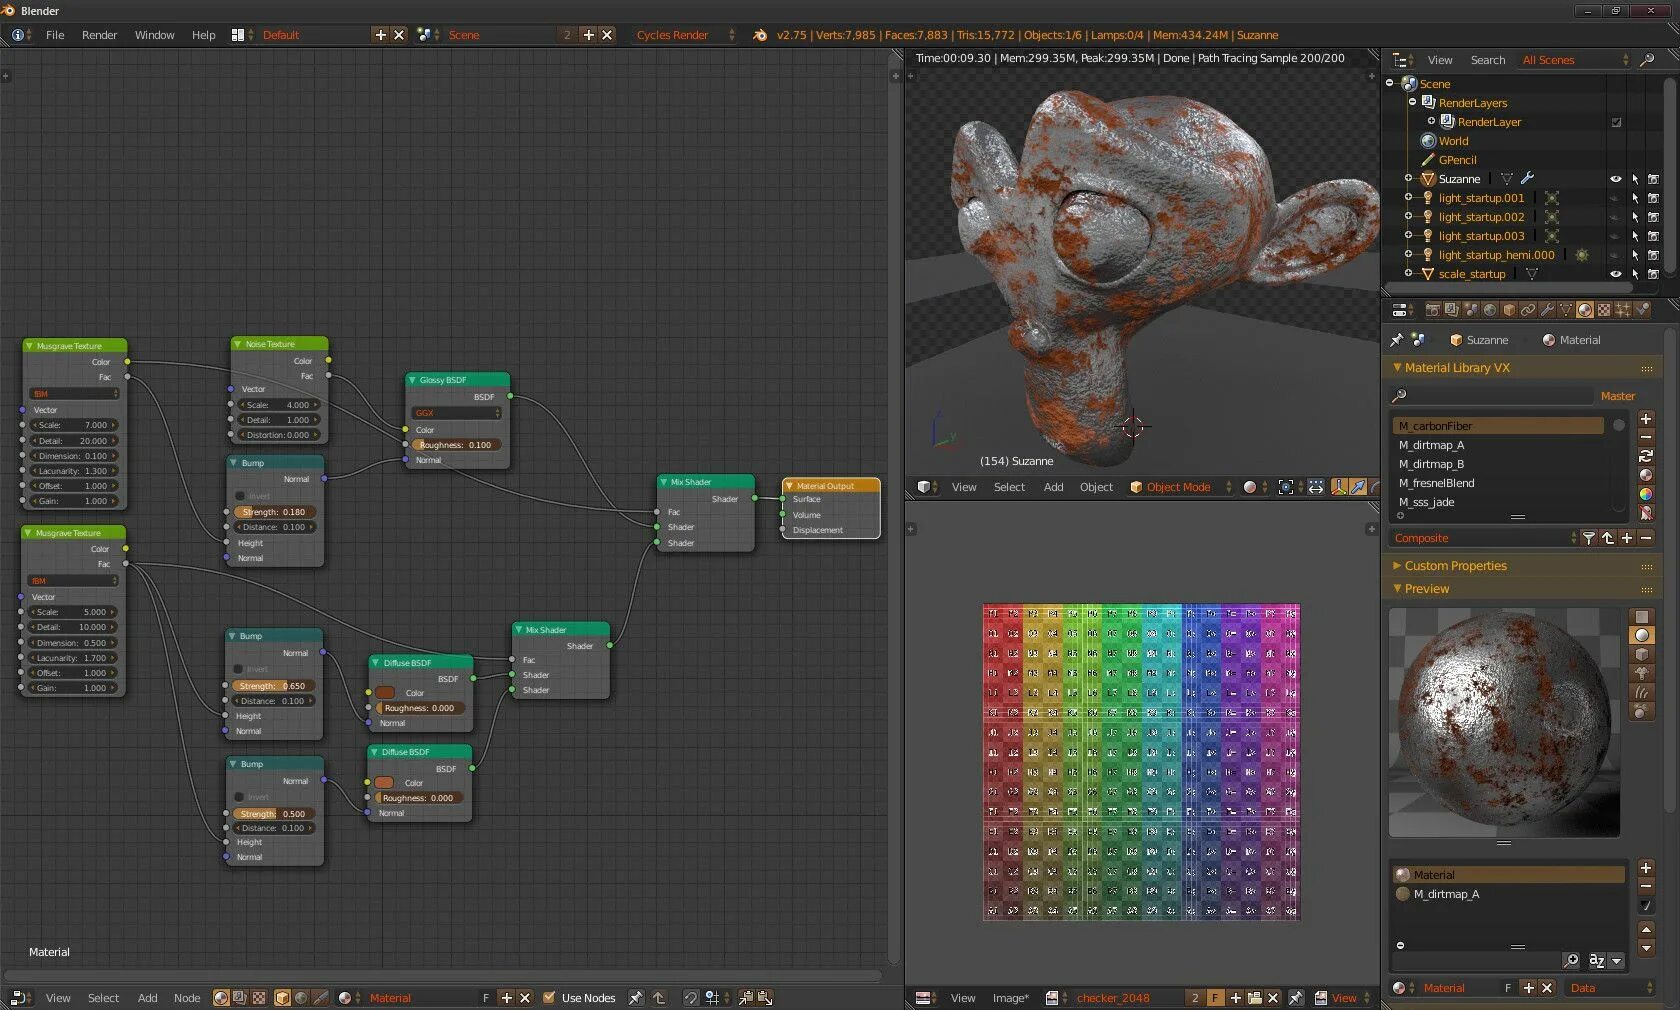1680x1010 pixels.
Task: Click the World item in outliner
Action: tap(1453, 141)
